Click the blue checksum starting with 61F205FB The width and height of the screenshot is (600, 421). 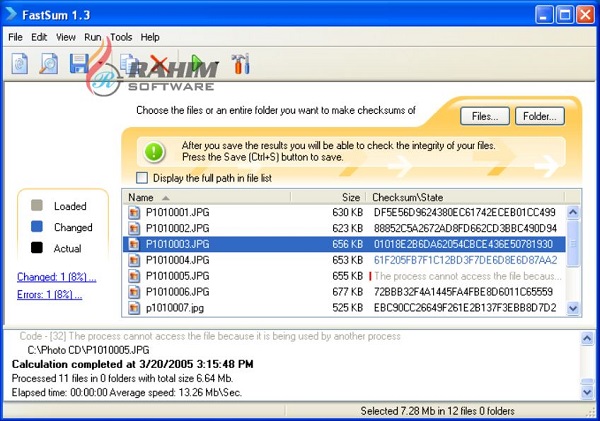tap(465, 260)
